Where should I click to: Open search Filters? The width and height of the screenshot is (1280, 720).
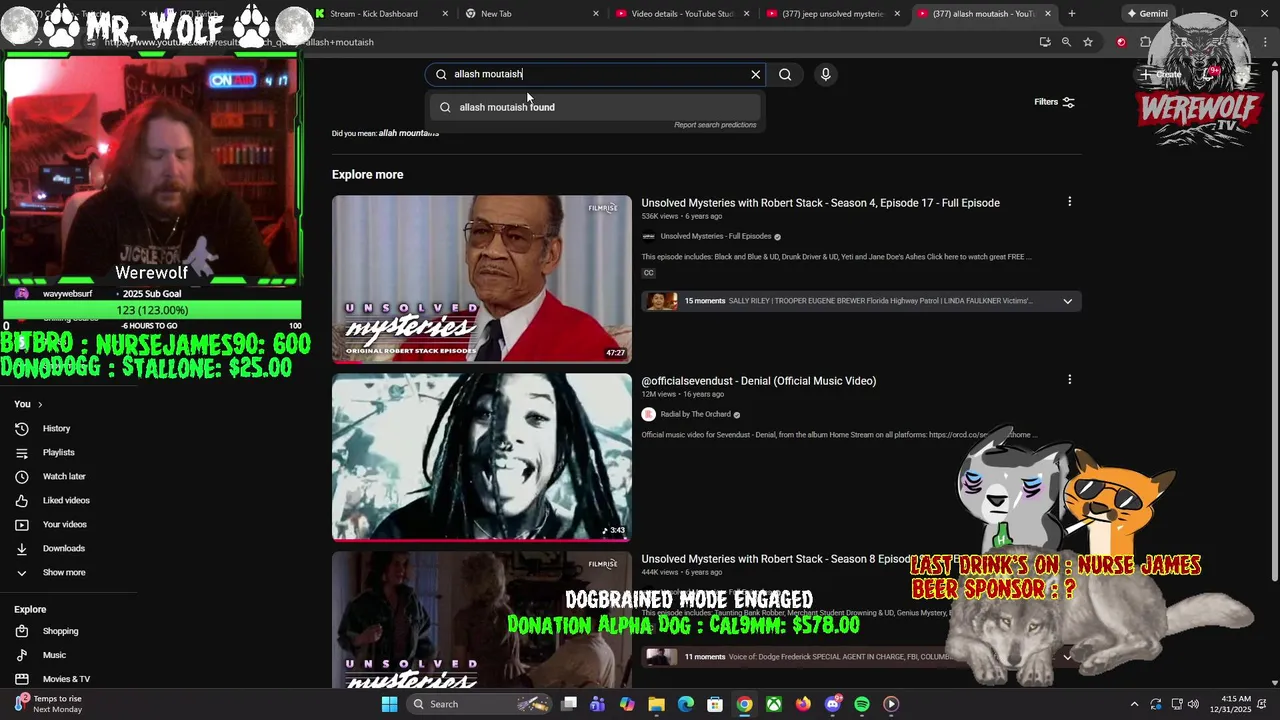point(1054,102)
